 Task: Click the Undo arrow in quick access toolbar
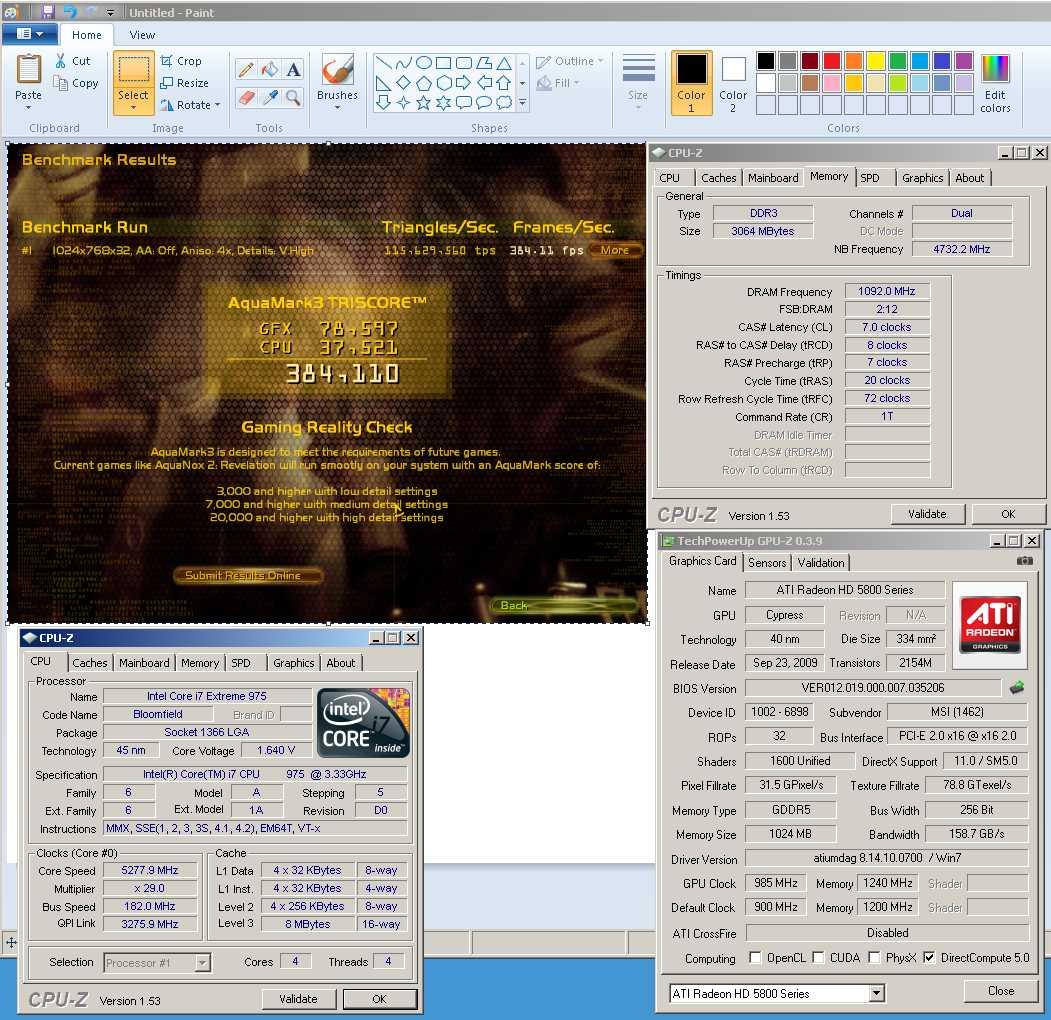(69, 12)
